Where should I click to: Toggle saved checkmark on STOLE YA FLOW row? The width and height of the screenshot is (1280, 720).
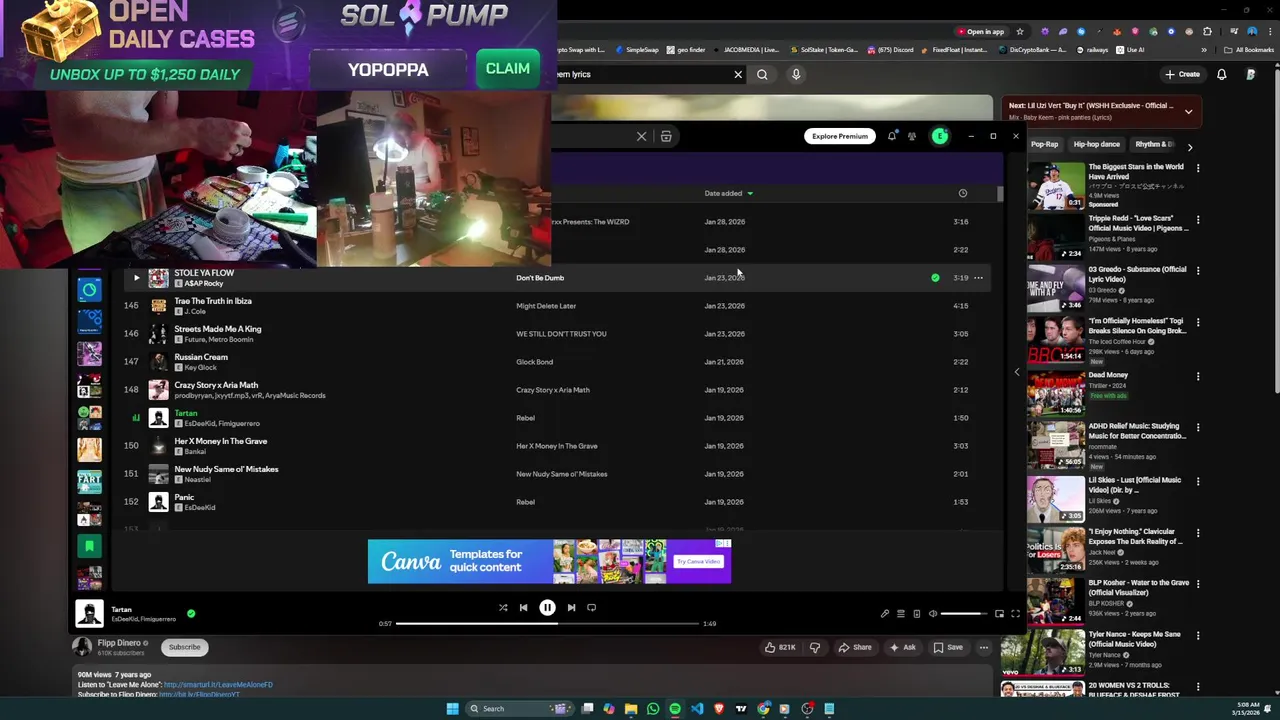(935, 278)
